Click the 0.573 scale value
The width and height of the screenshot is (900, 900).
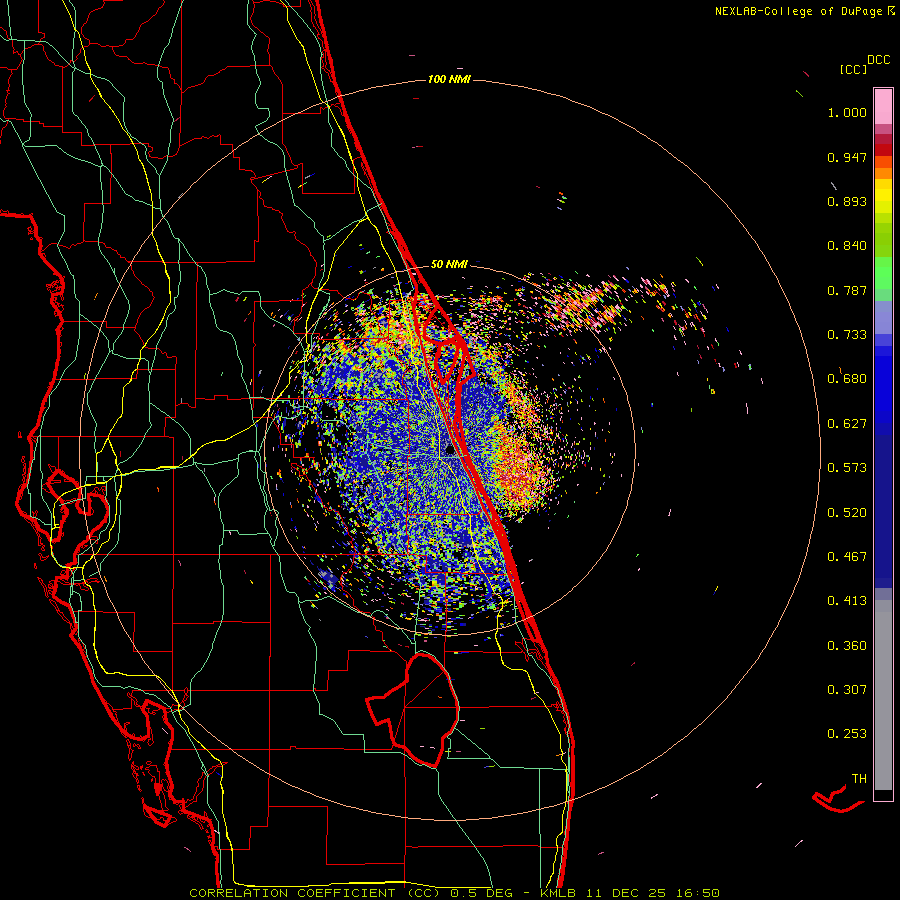(847, 468)
